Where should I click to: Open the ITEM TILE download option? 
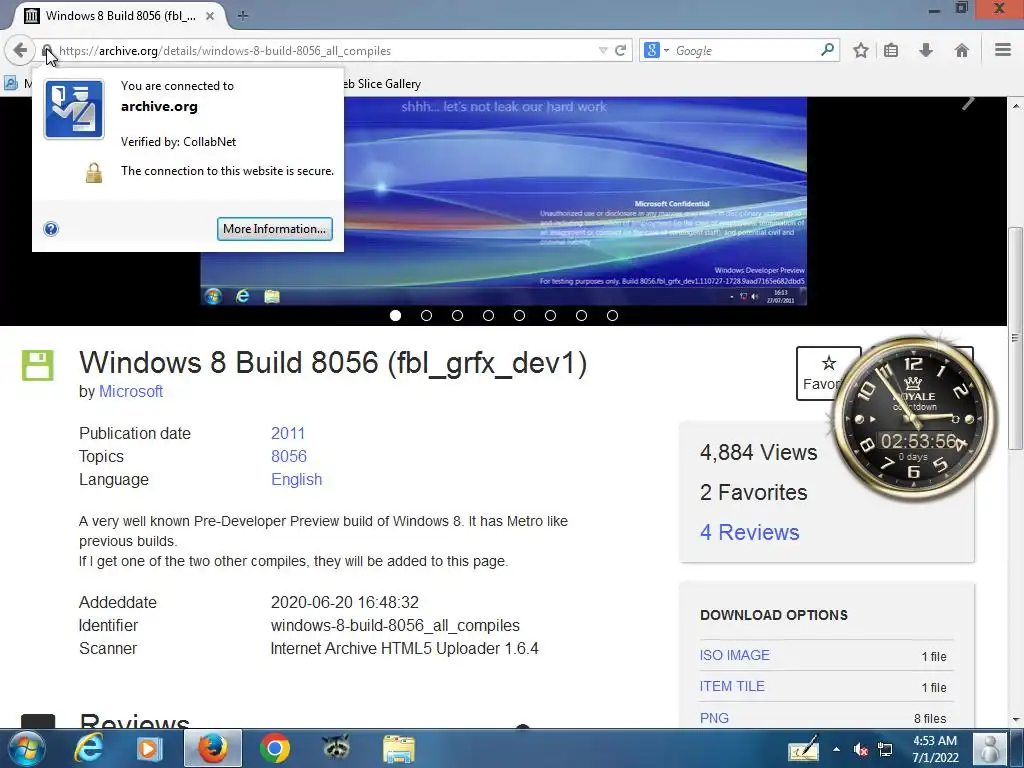[732, 686]
